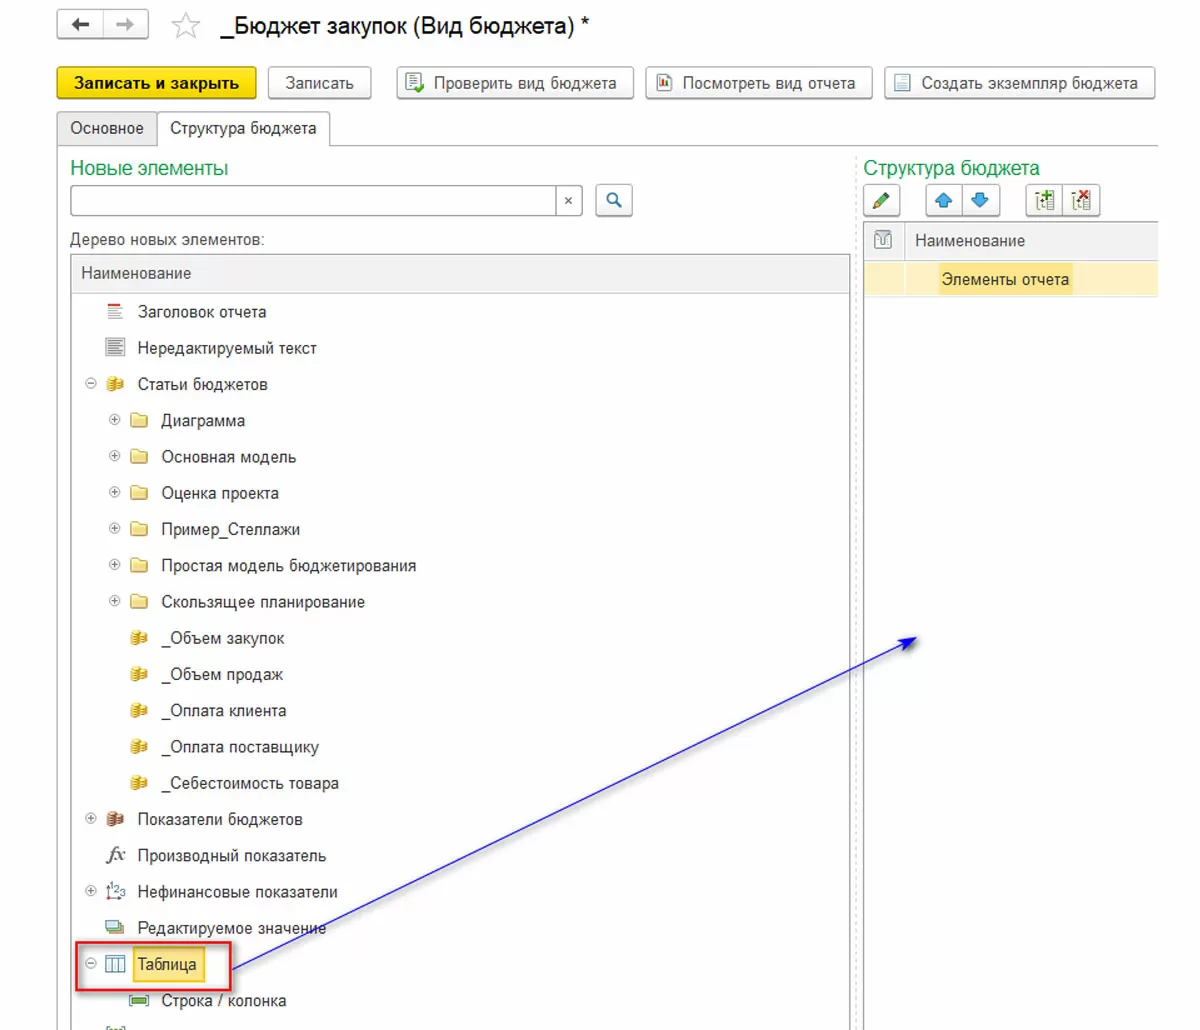Click Проверить вид бюджета
This screenshot has height=1030, width=1200.
click(514, 83)
